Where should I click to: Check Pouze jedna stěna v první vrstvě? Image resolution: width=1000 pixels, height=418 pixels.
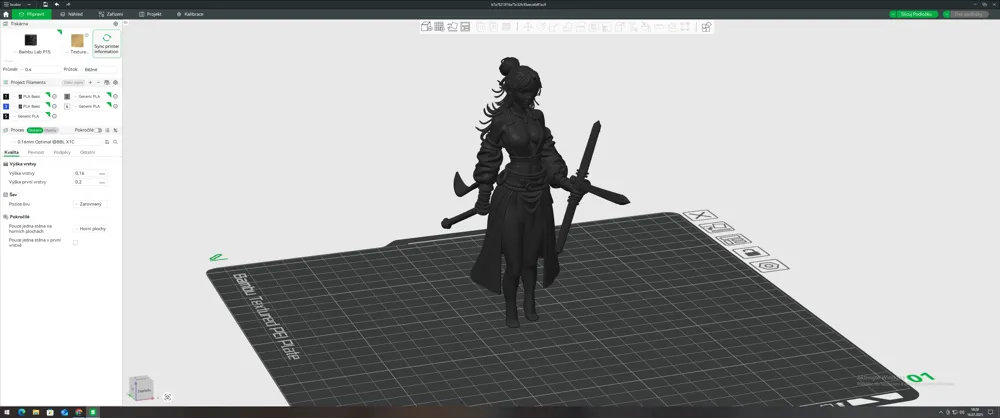point(75,243)
